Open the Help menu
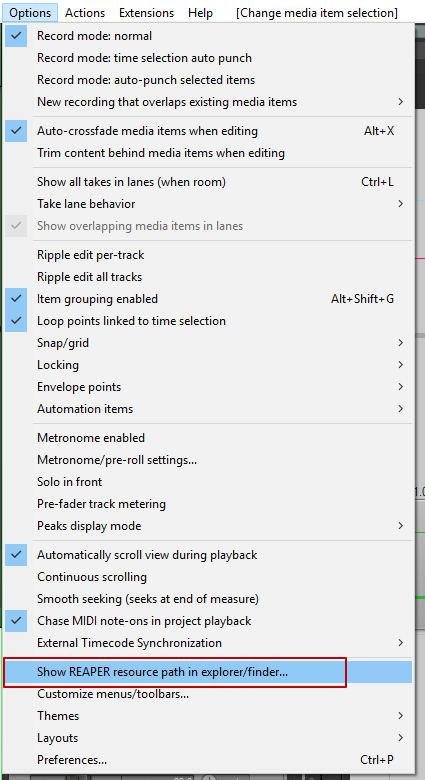 pyautogui.click(x=200, y=13)
